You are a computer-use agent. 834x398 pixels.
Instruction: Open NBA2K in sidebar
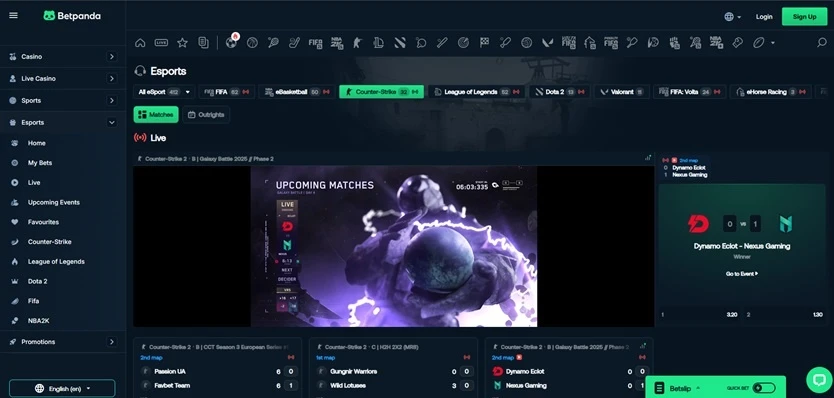pos(38,321)
